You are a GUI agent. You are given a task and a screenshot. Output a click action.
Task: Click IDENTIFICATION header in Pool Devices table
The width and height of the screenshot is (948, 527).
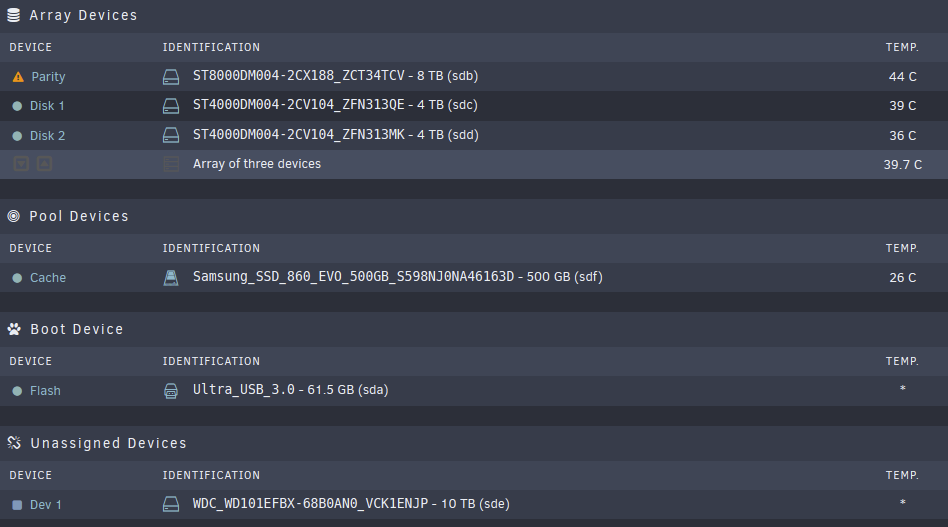(211, 248)
